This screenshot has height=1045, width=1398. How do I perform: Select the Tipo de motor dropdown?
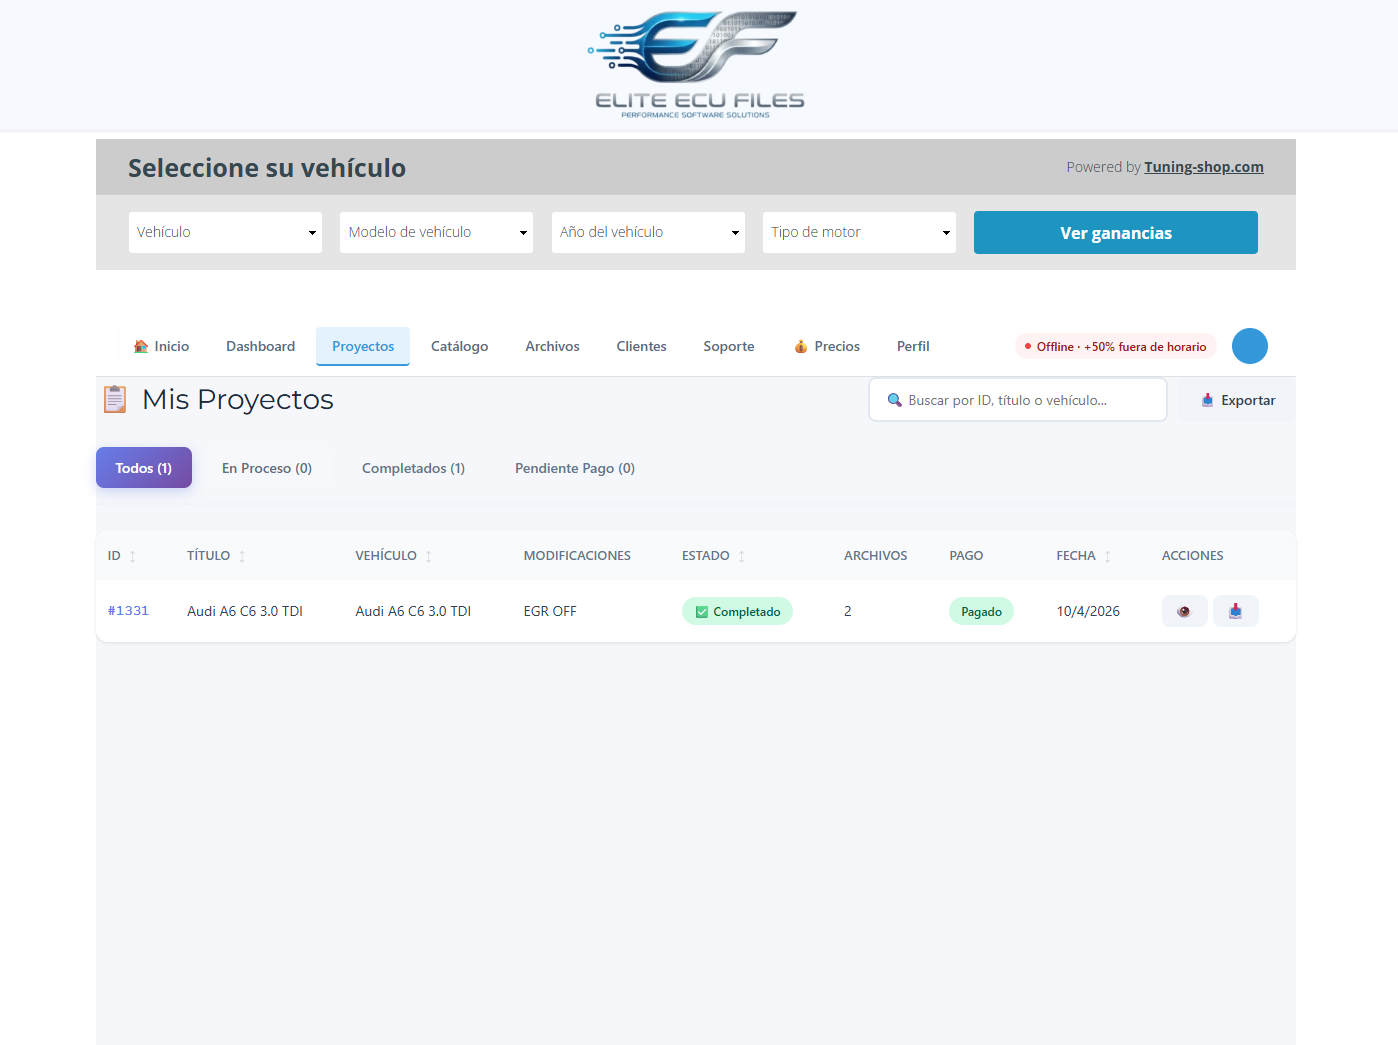point(859,232)
